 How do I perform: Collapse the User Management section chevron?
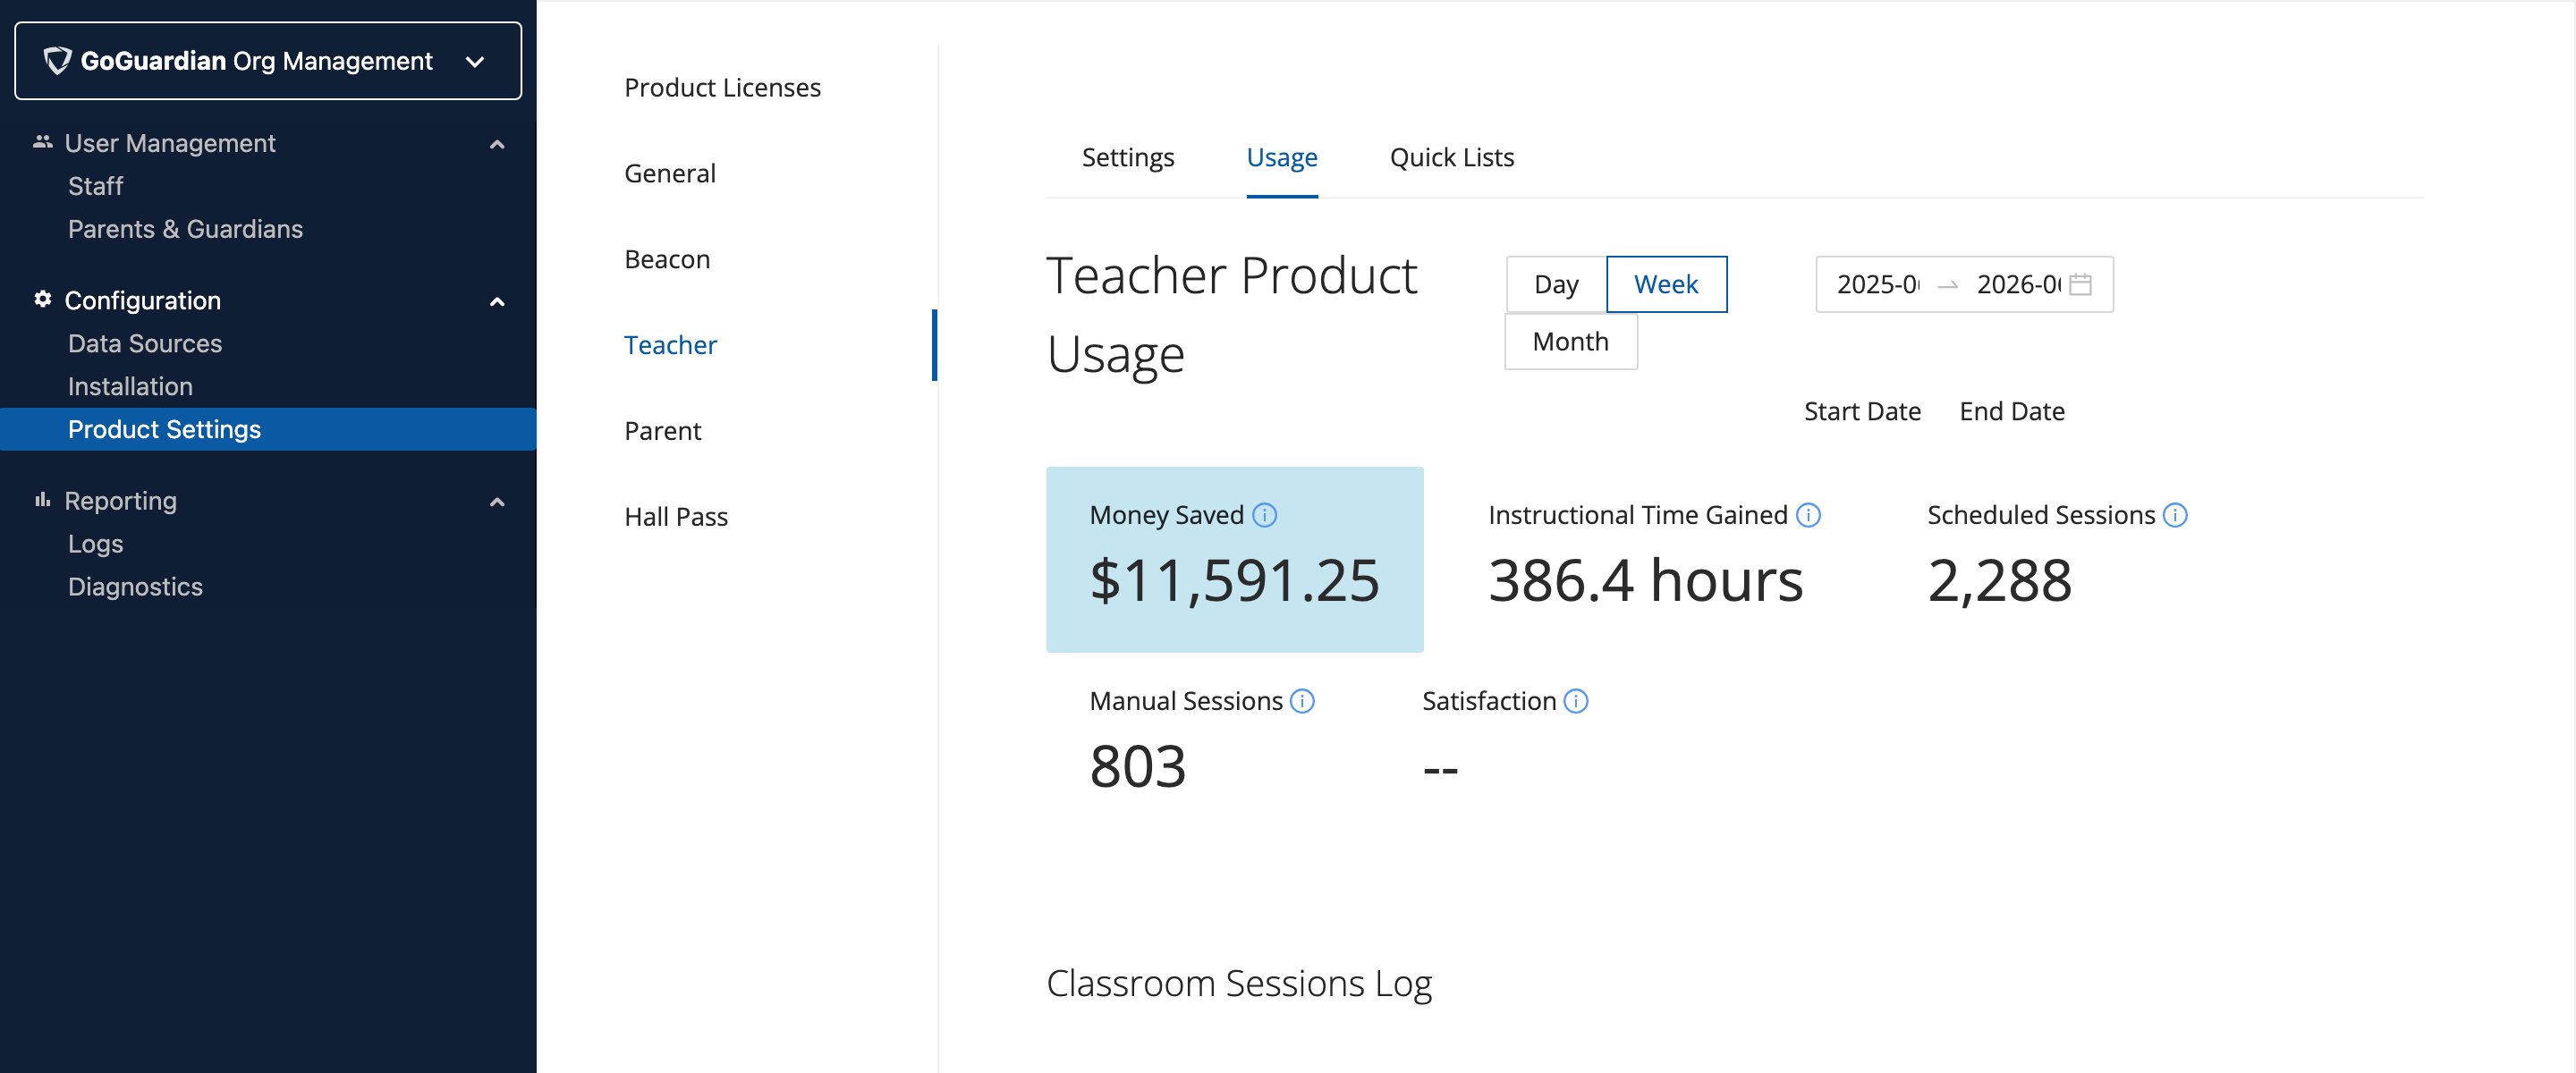(x=497, y=144)
